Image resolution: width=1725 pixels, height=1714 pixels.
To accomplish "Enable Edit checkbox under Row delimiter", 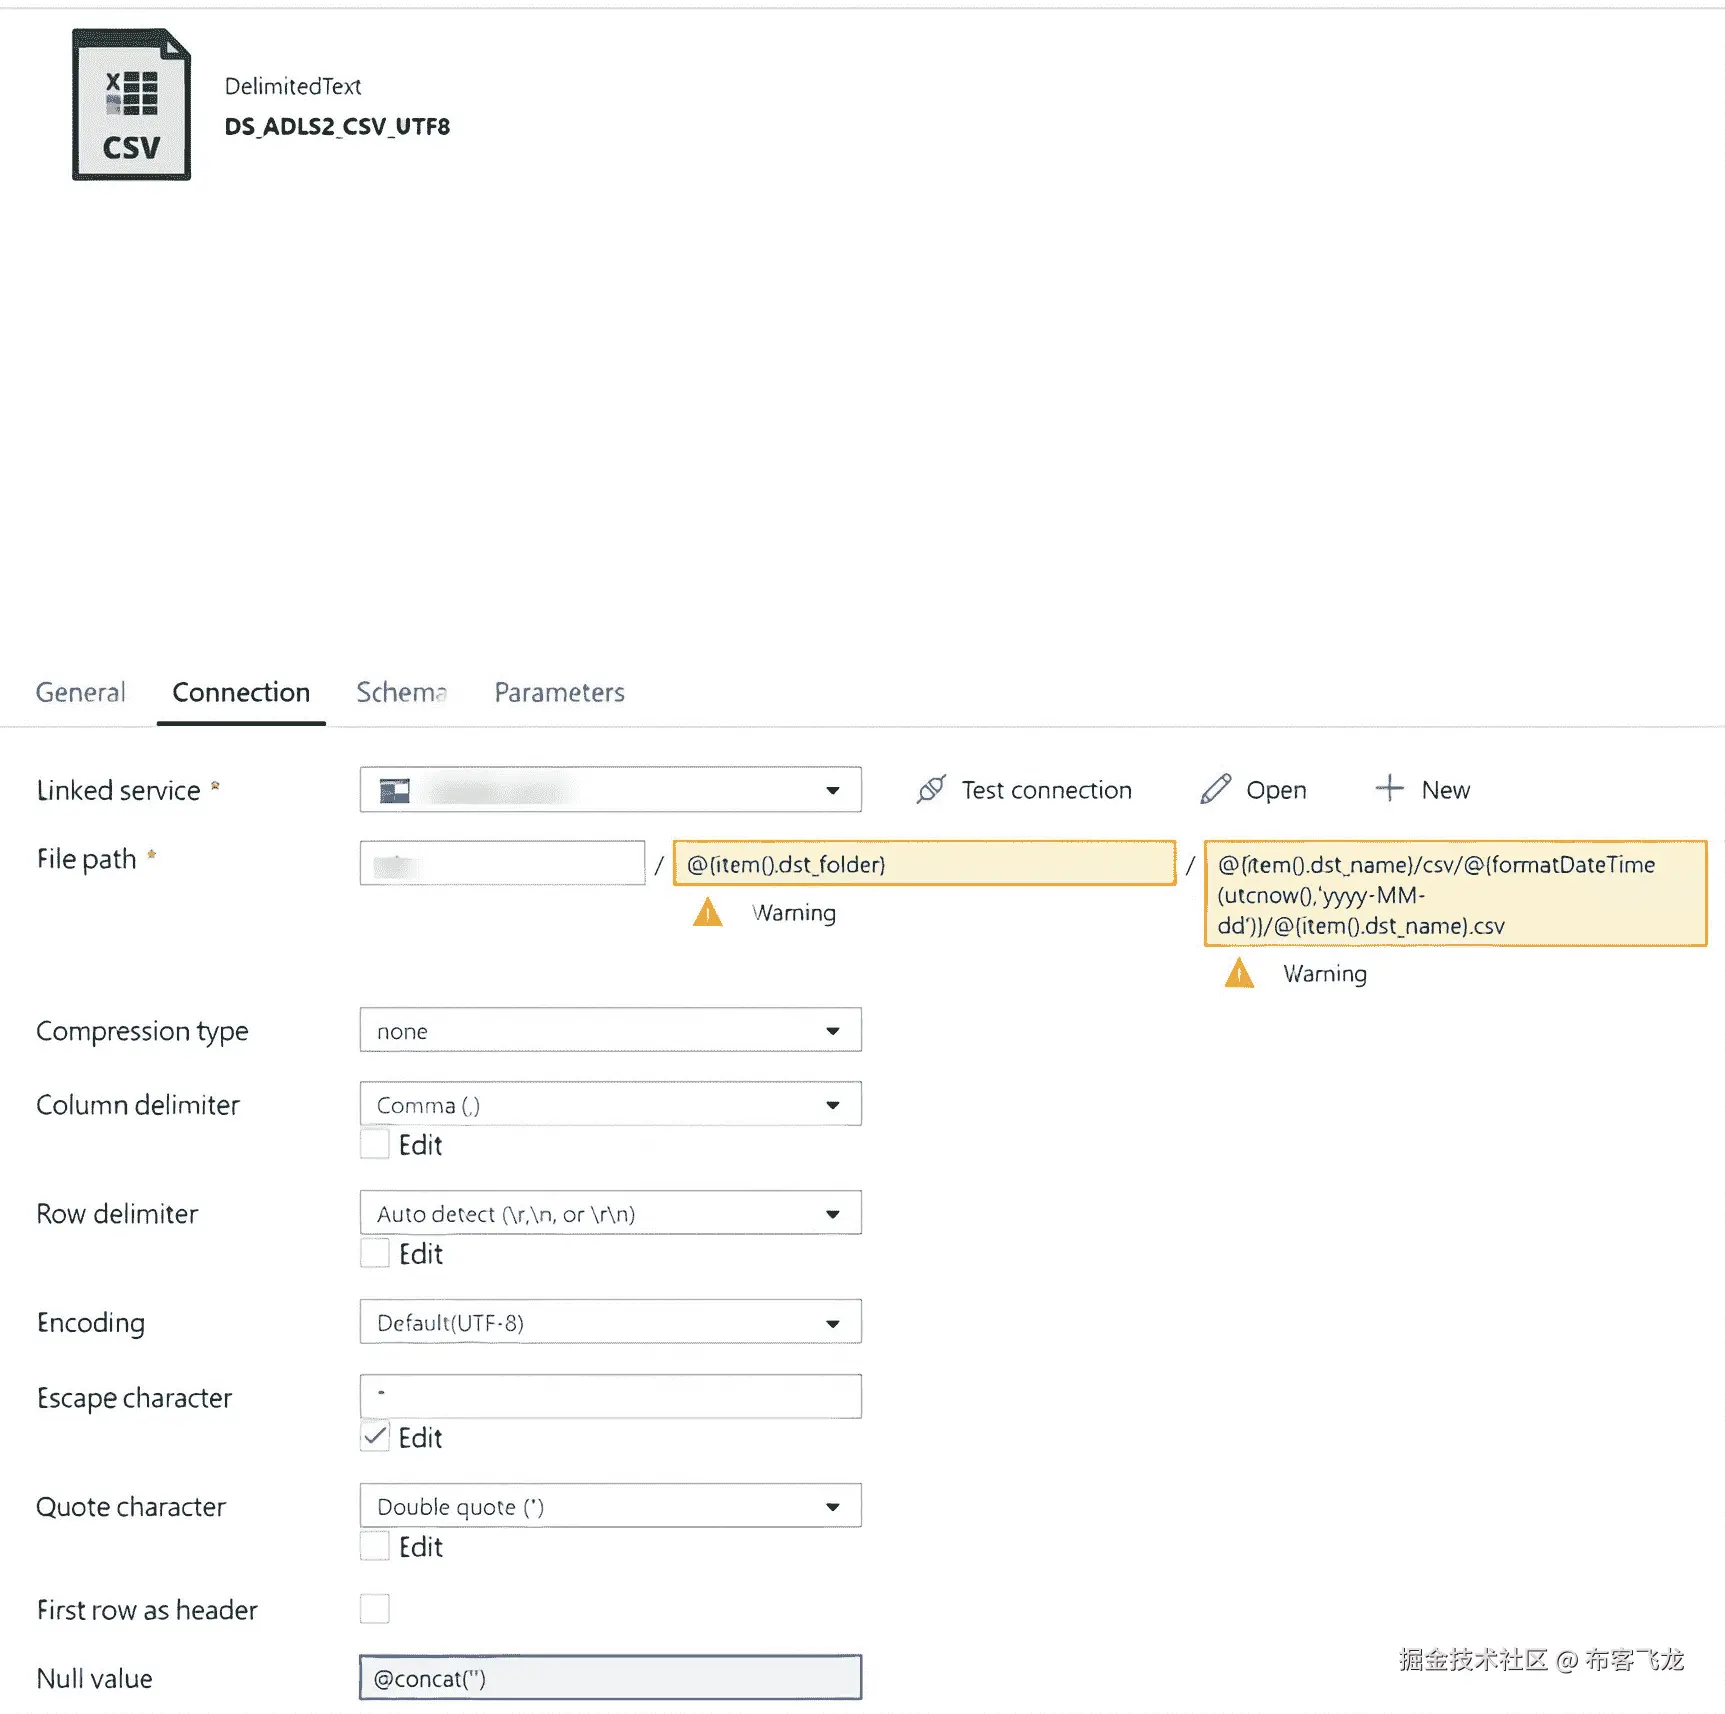I will (x=375, y=1253).
